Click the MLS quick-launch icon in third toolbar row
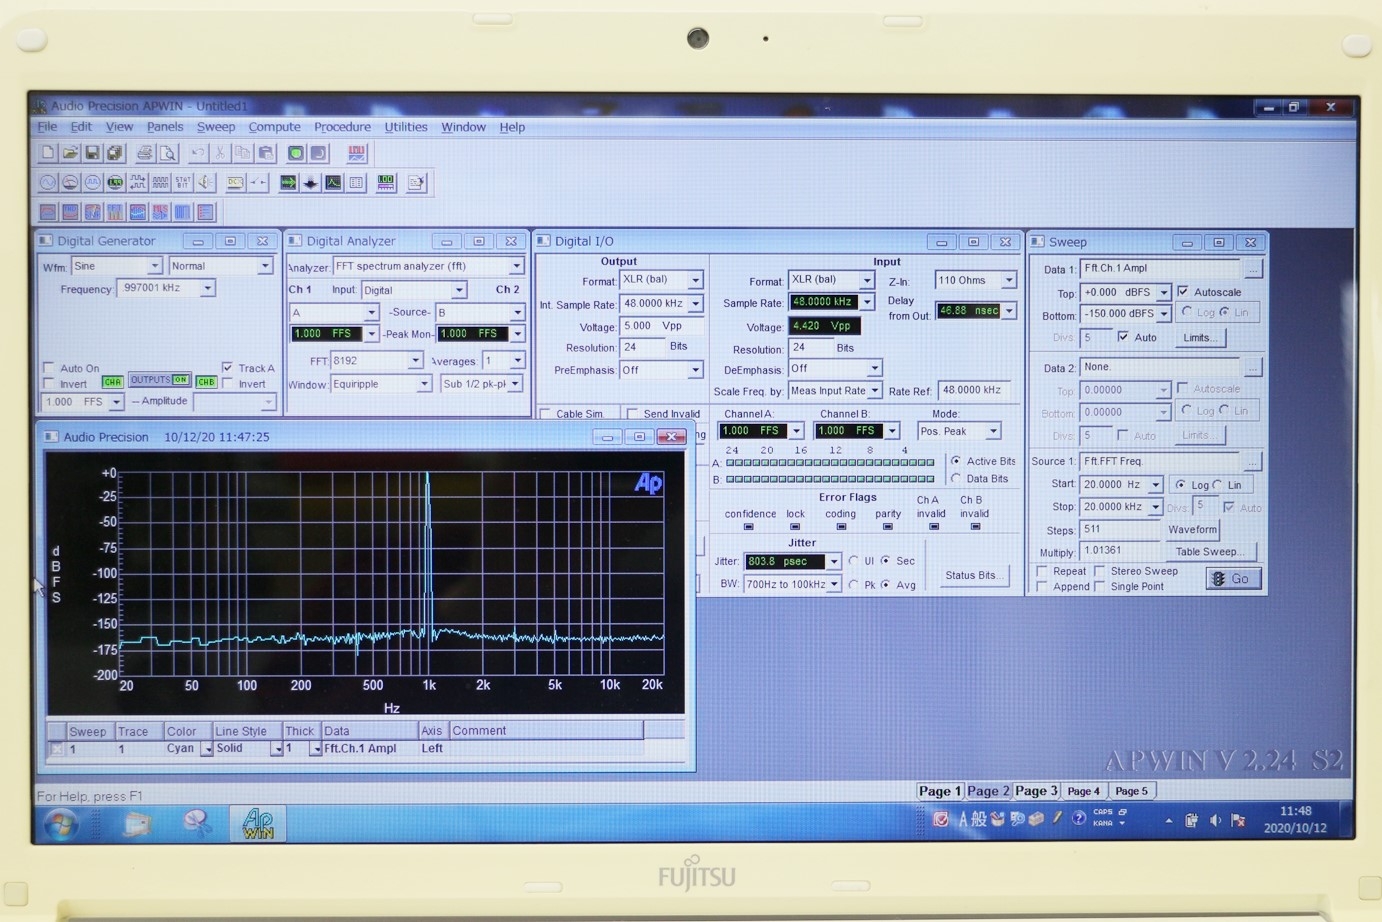Viewport: 1382px width, 922px height. coord(160,212)
